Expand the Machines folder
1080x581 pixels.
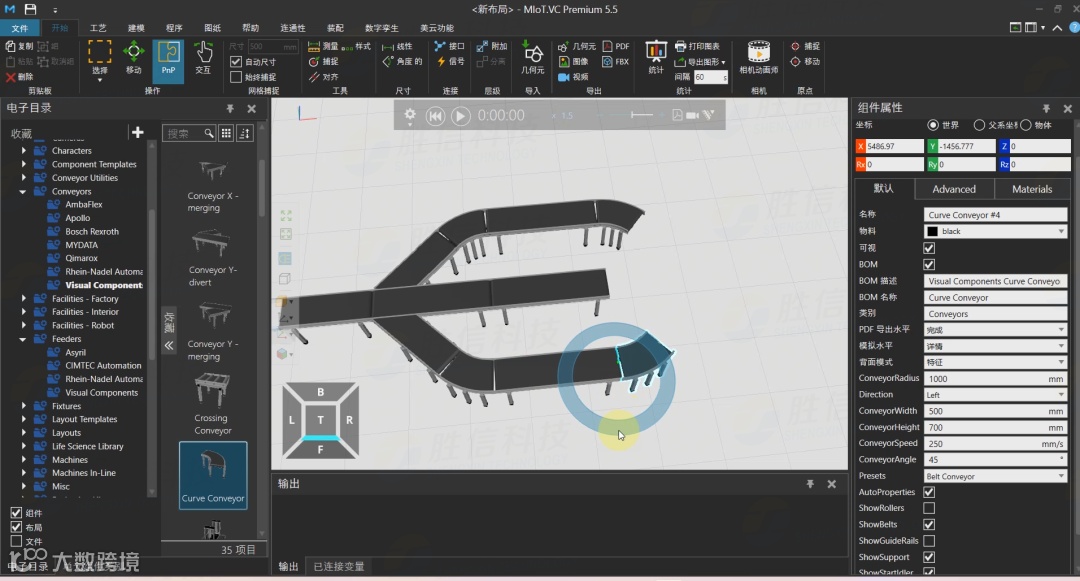[x=23, y=460]
